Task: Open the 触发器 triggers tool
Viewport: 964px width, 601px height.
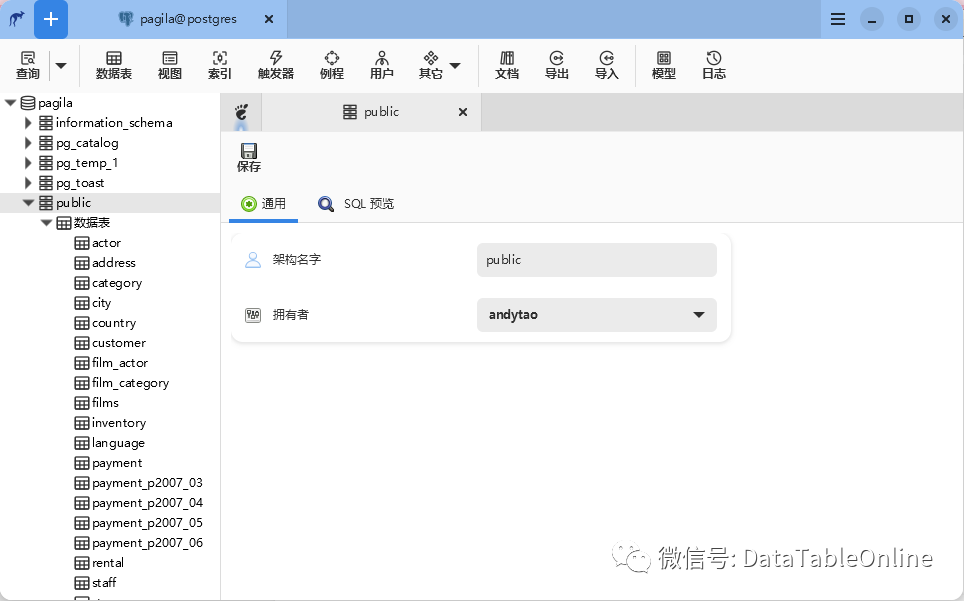Action: [x=275, y=65]
